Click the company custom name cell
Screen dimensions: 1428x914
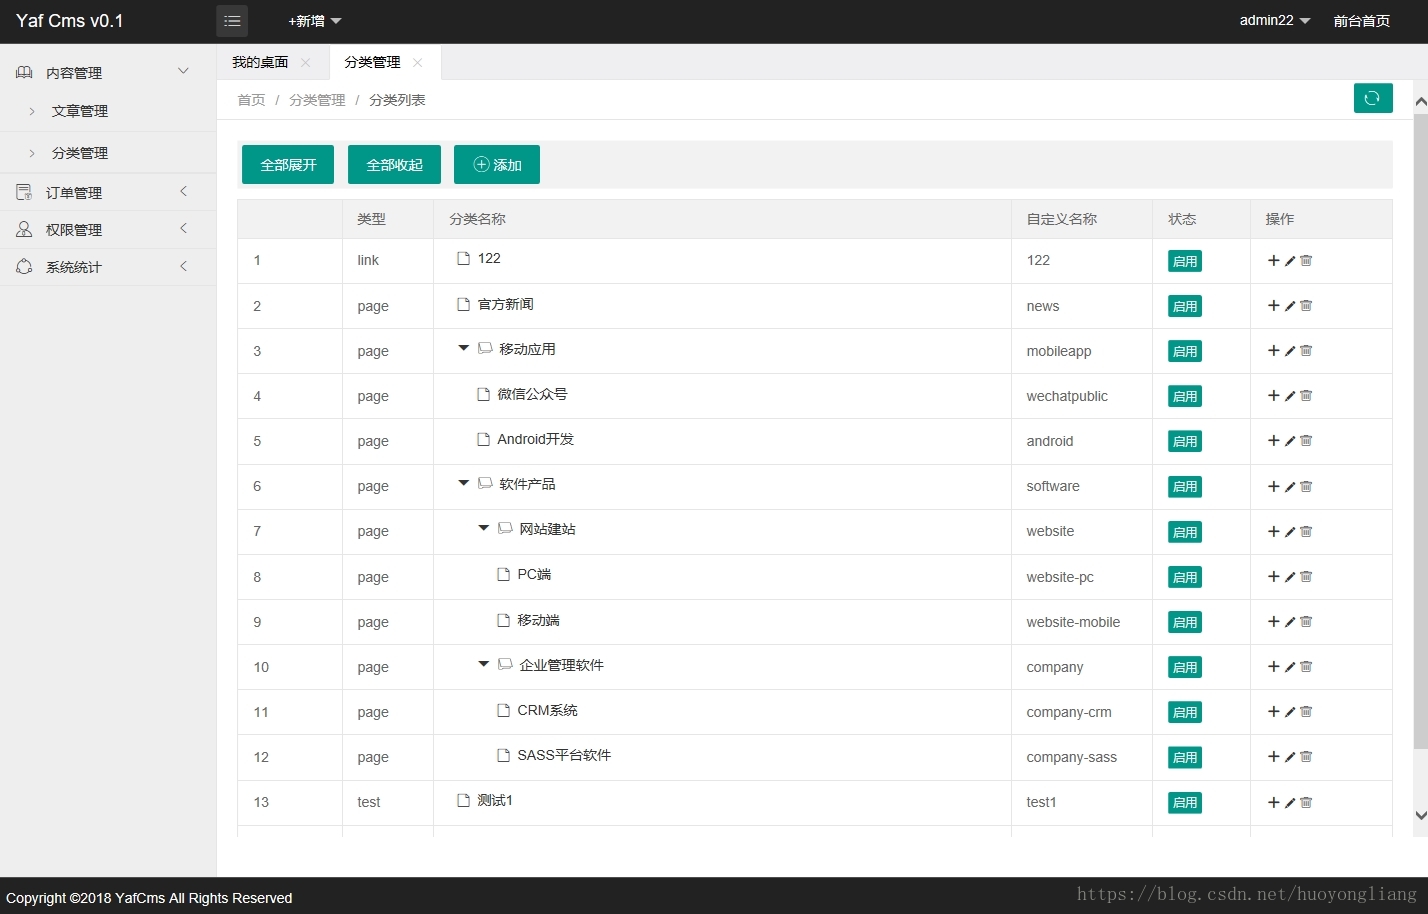point(1081,667)
